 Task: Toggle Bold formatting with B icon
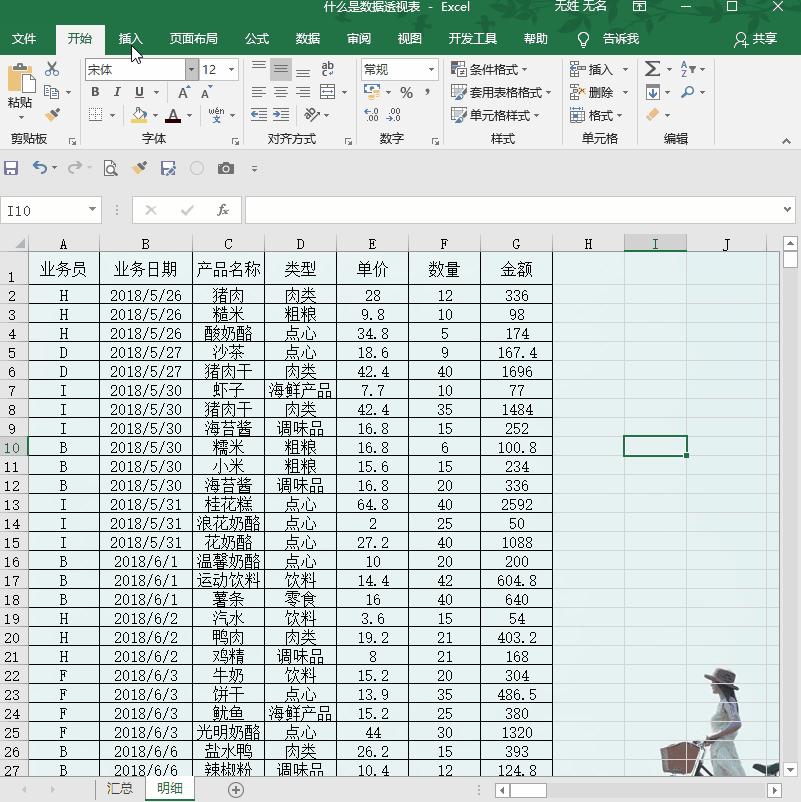click(x=96, y=92)
